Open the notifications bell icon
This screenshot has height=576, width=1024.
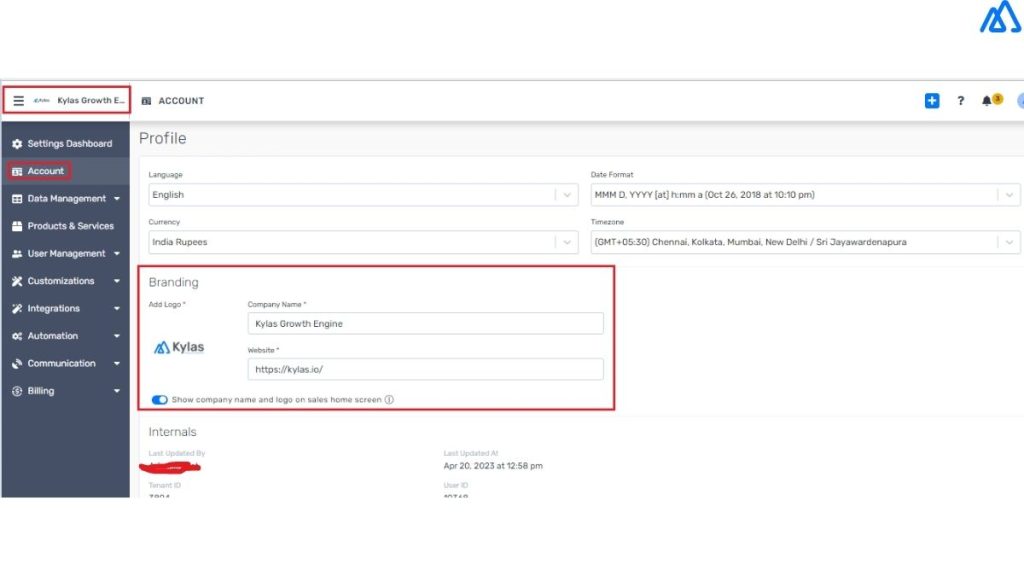tap(988, 101)
